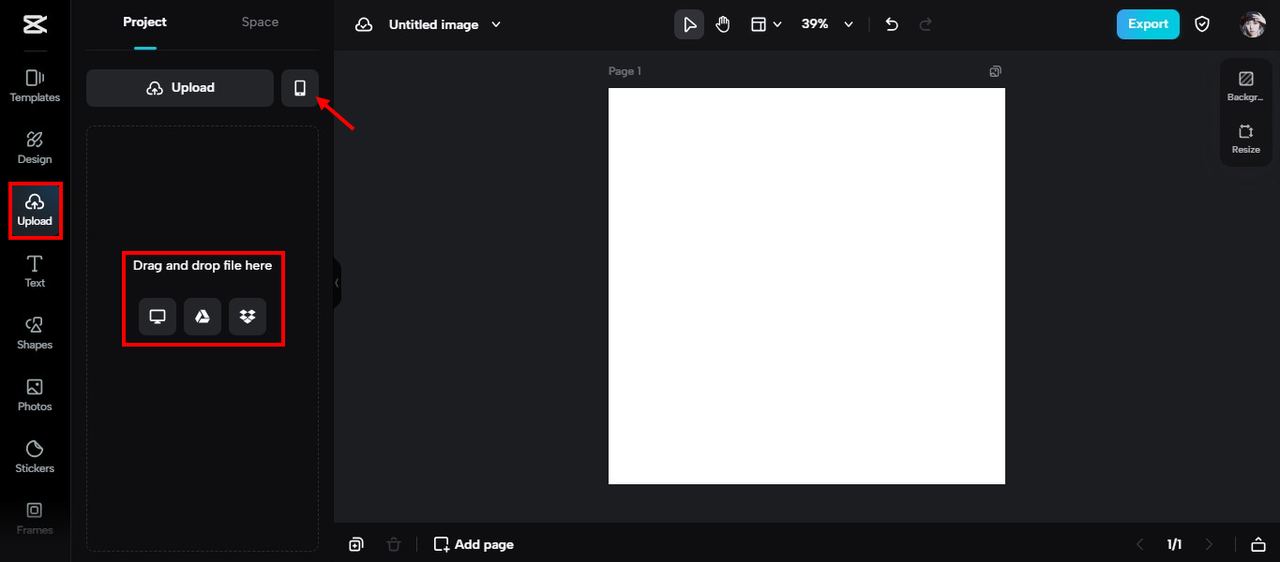1280x562 pixels.
Task: Expand the Untitled image dropdown arrow
Action: (497, 24)
